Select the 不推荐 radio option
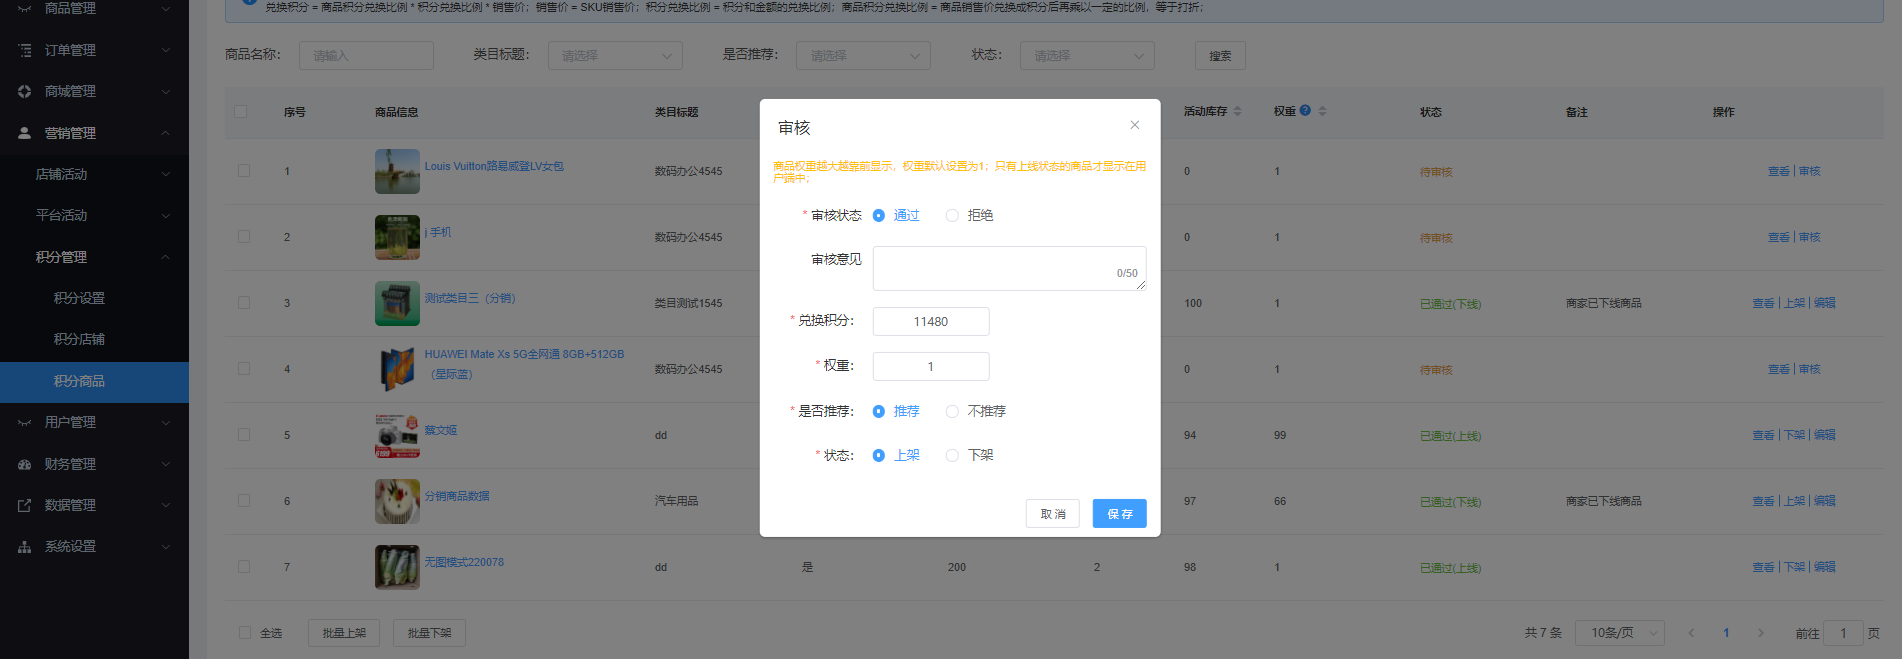The width and height of the screenshot is (1902, 659). [952, 411]
